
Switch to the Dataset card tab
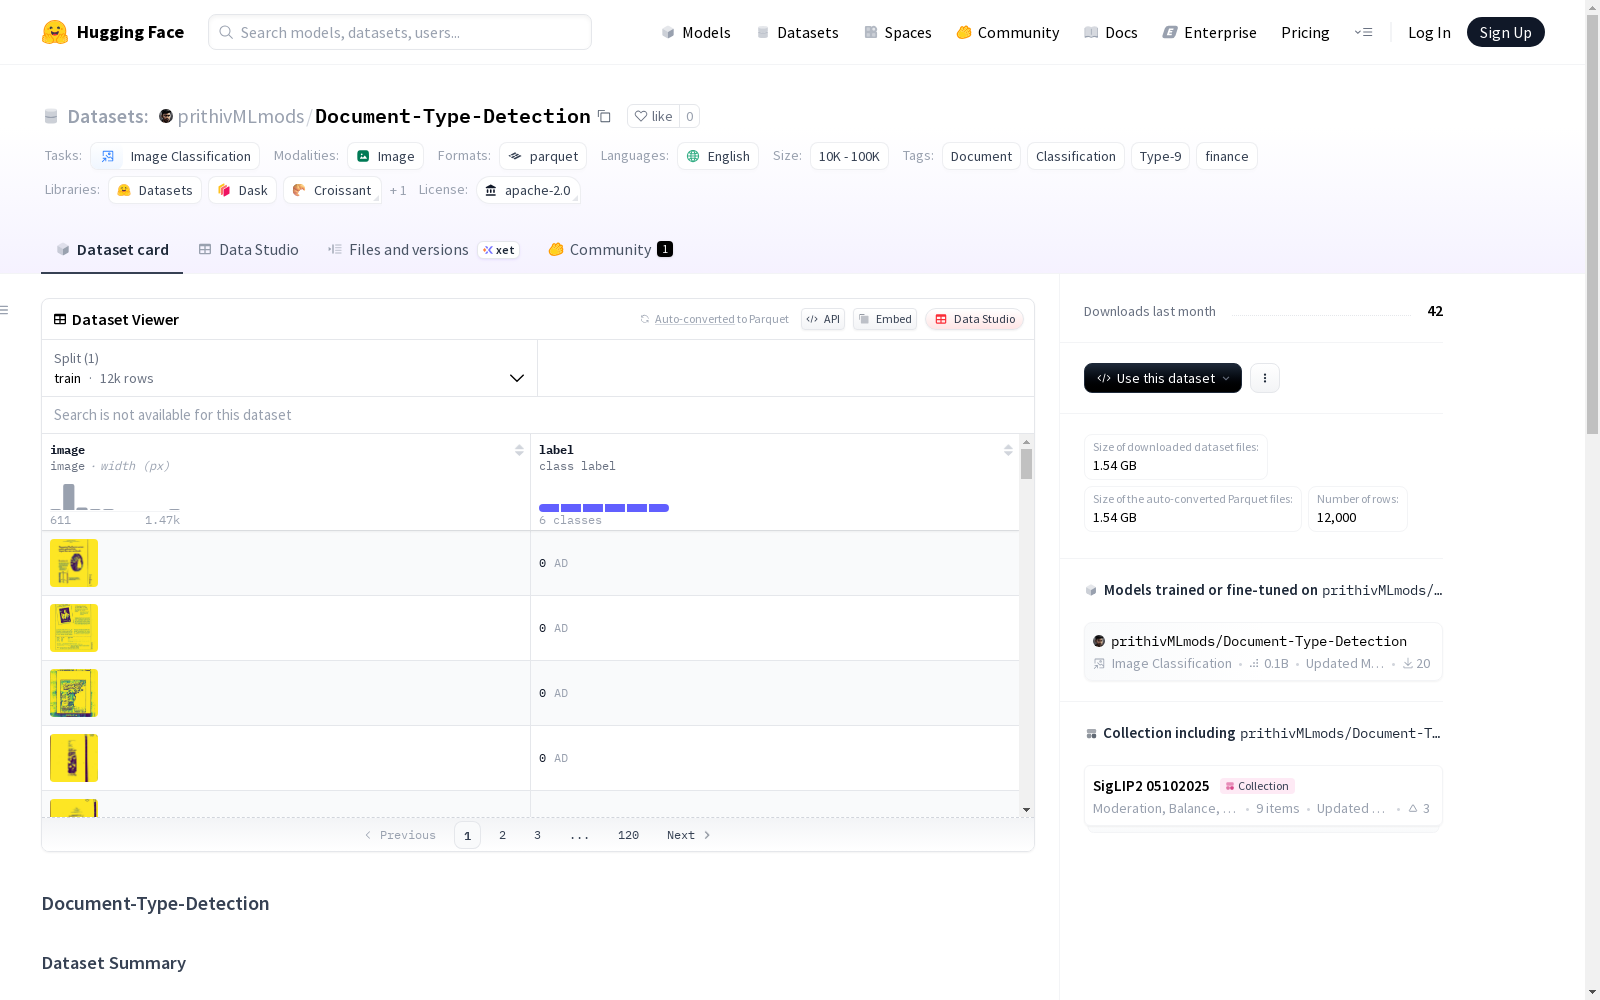tap(112, 250)
